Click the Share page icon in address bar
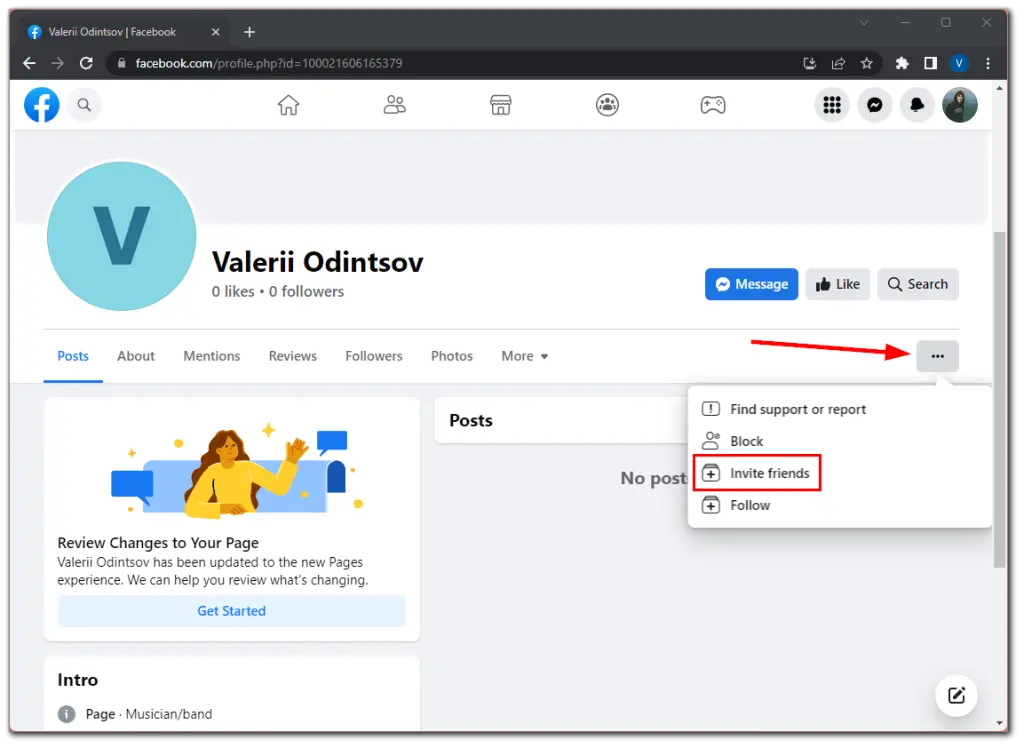Image resolution: width=1024 pixels, height=748 pixels. pyautogui.click(x=838, y=63)
